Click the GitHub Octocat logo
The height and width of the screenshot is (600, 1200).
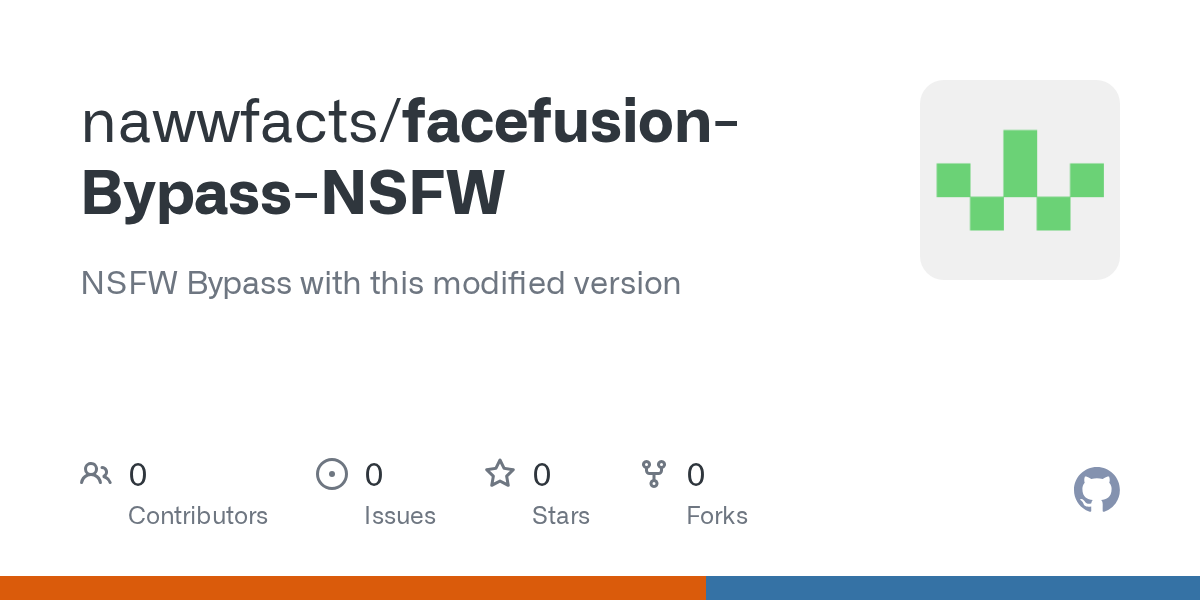coord(1096,491)
